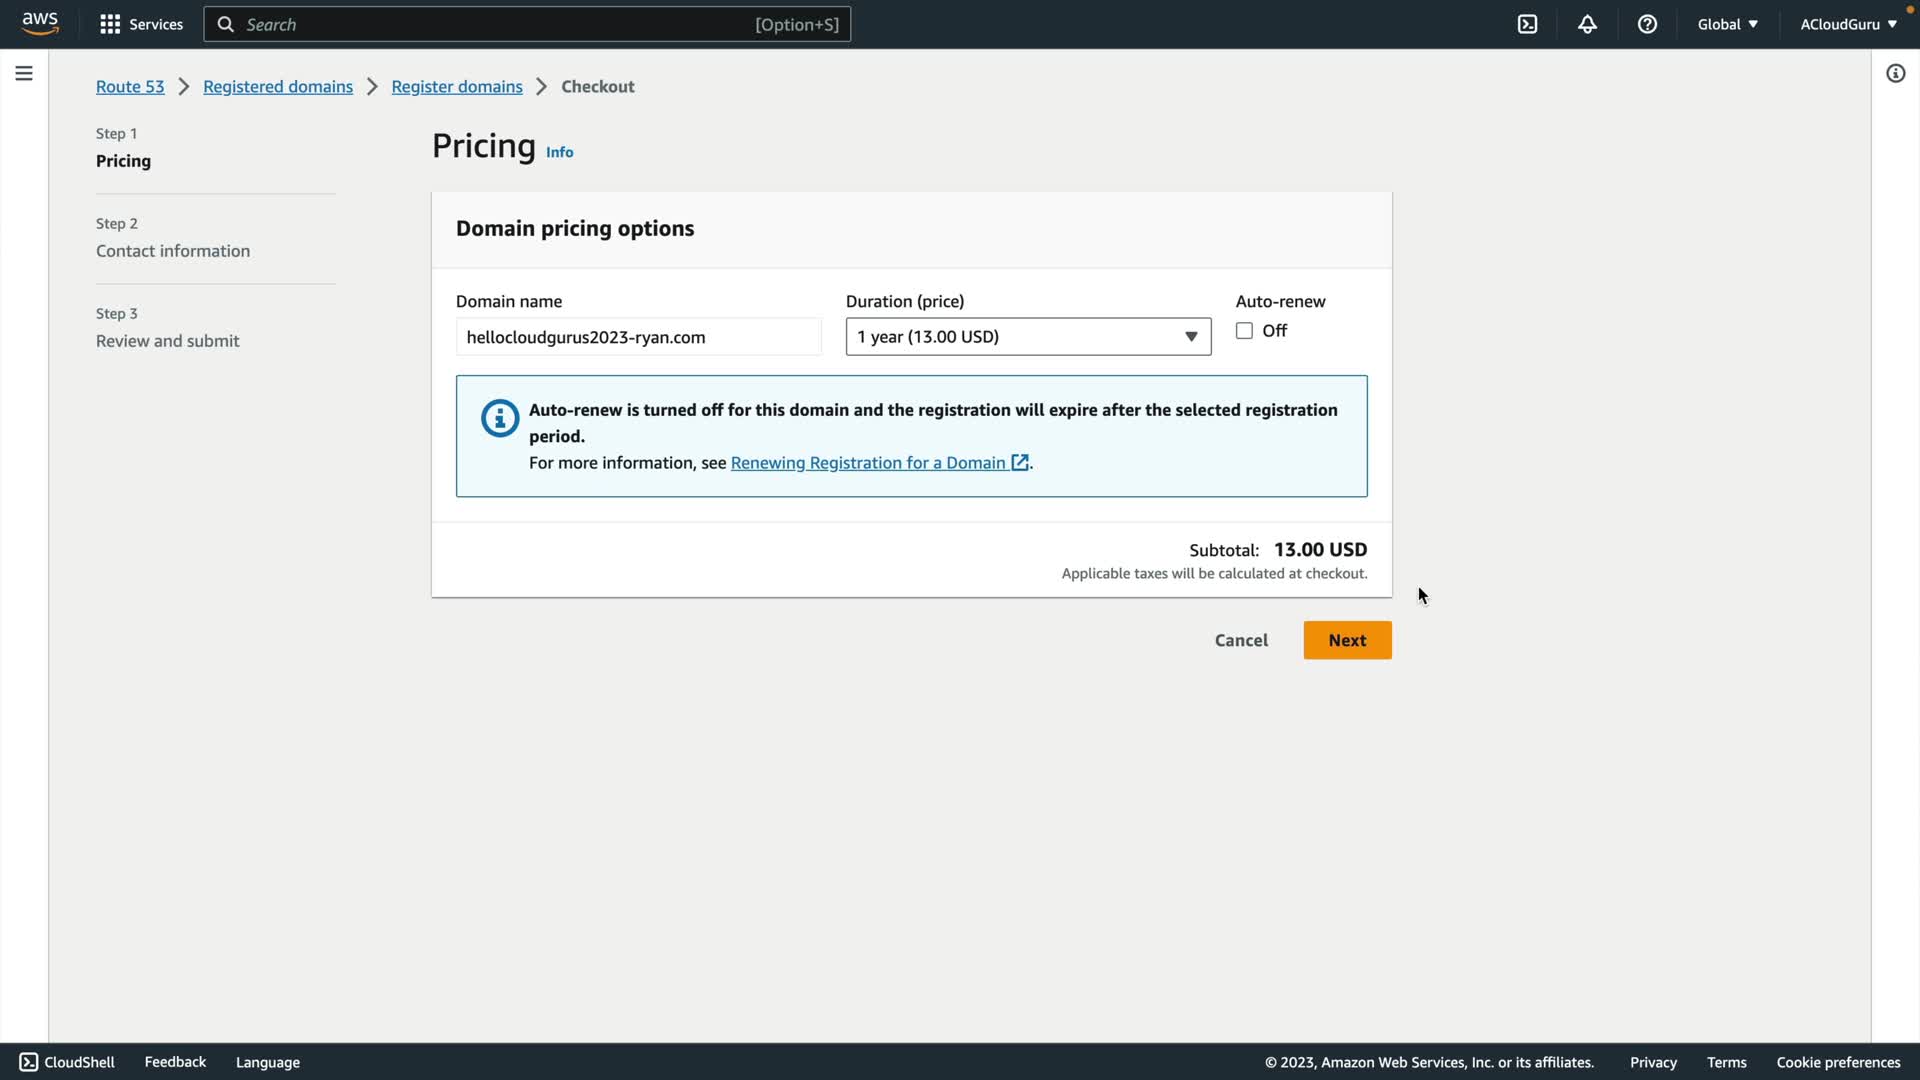Image resolution: width=1920 pixels, height=1080 pixels.
Task: Click the AWS logo home icon
Action: pyautogui.click(x=40, y=24)
